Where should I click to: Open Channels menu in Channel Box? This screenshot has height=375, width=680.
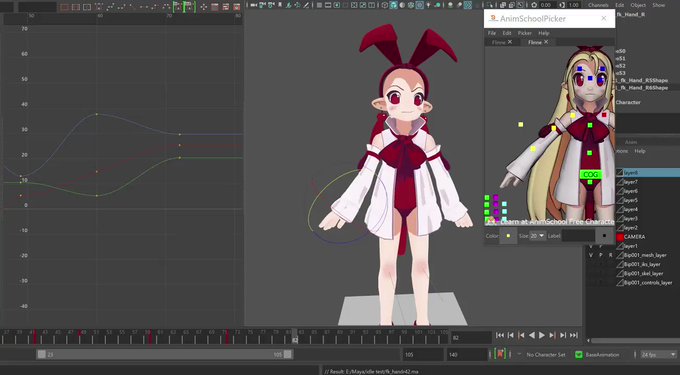pyautogui.click(x=598, y=5)
